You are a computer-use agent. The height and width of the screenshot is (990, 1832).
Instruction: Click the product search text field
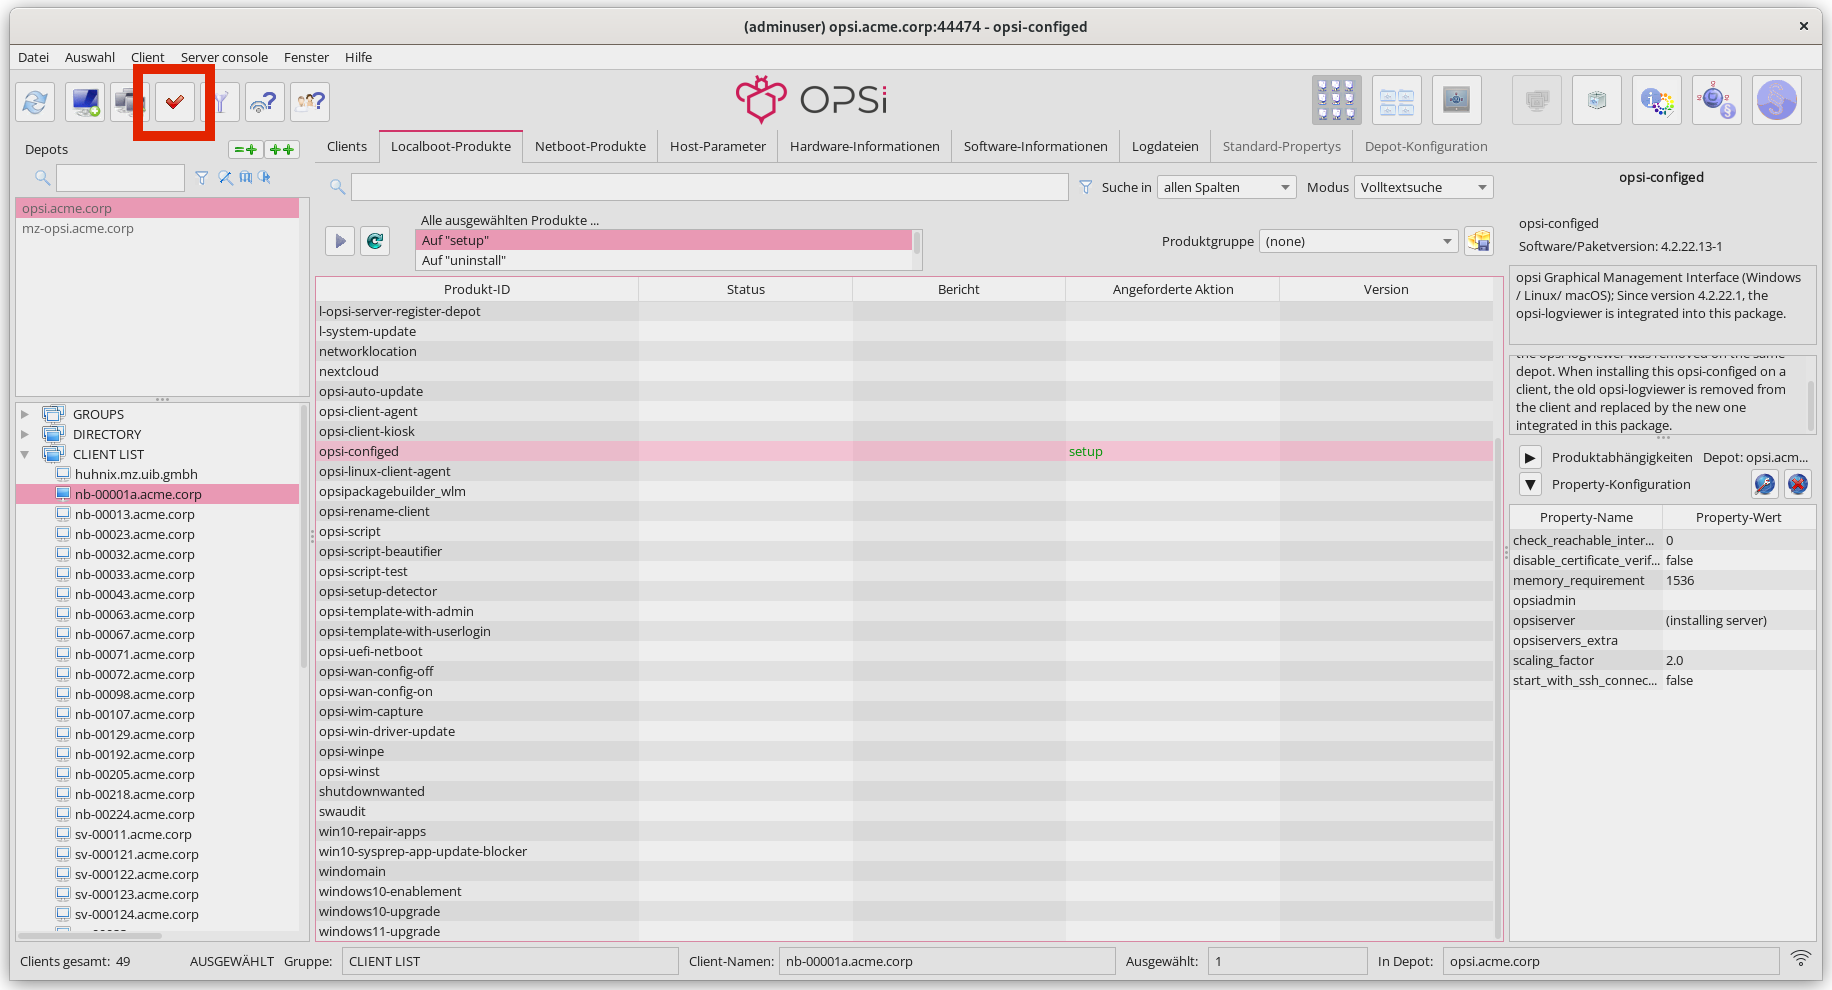tap(710, 187)
